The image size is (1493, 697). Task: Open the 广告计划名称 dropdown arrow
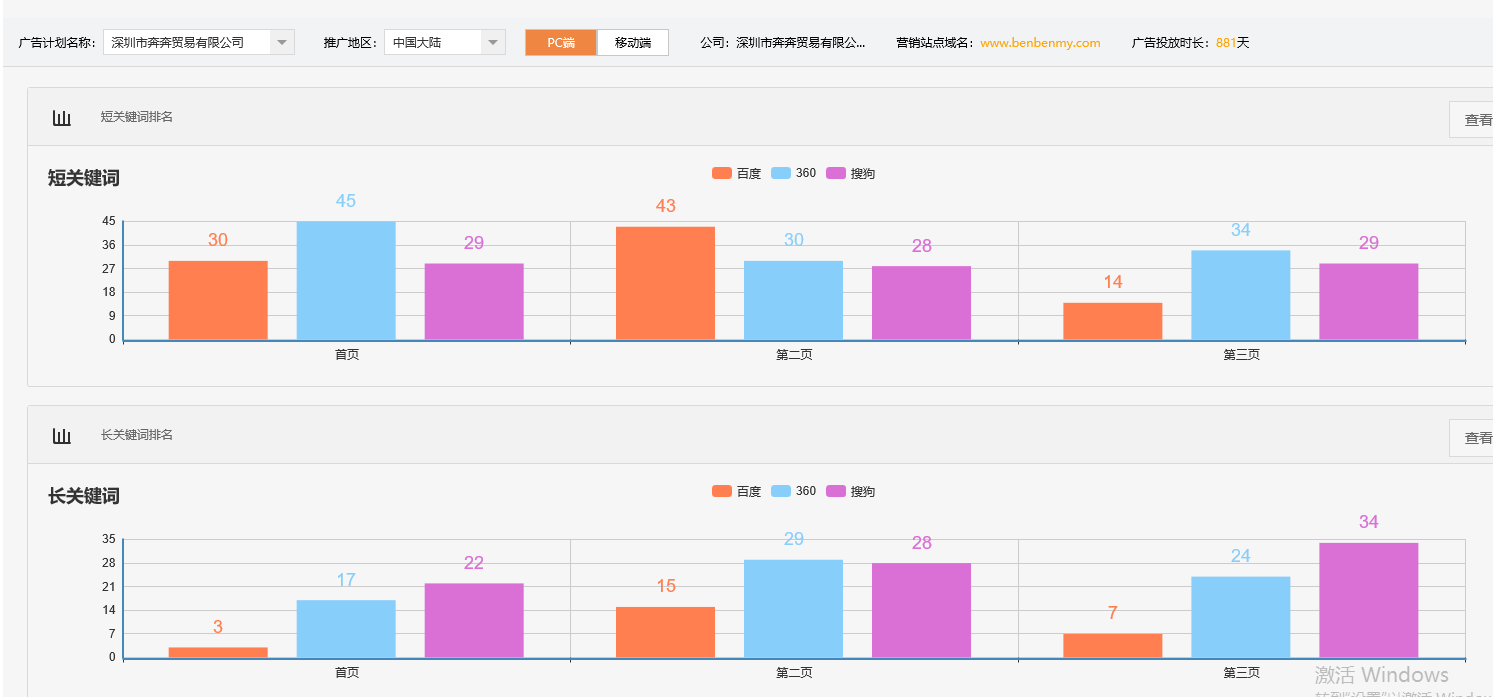(281, 42)
